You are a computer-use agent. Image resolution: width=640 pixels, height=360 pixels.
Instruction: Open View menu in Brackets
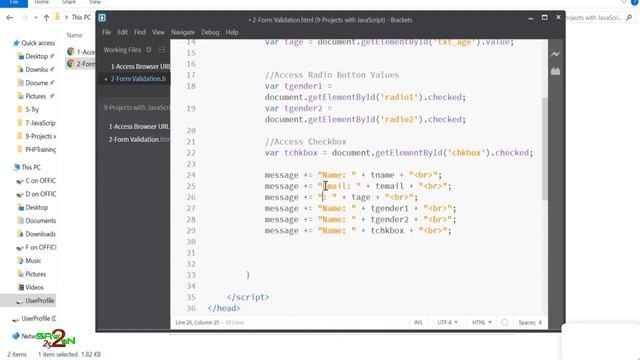point(158,32)
